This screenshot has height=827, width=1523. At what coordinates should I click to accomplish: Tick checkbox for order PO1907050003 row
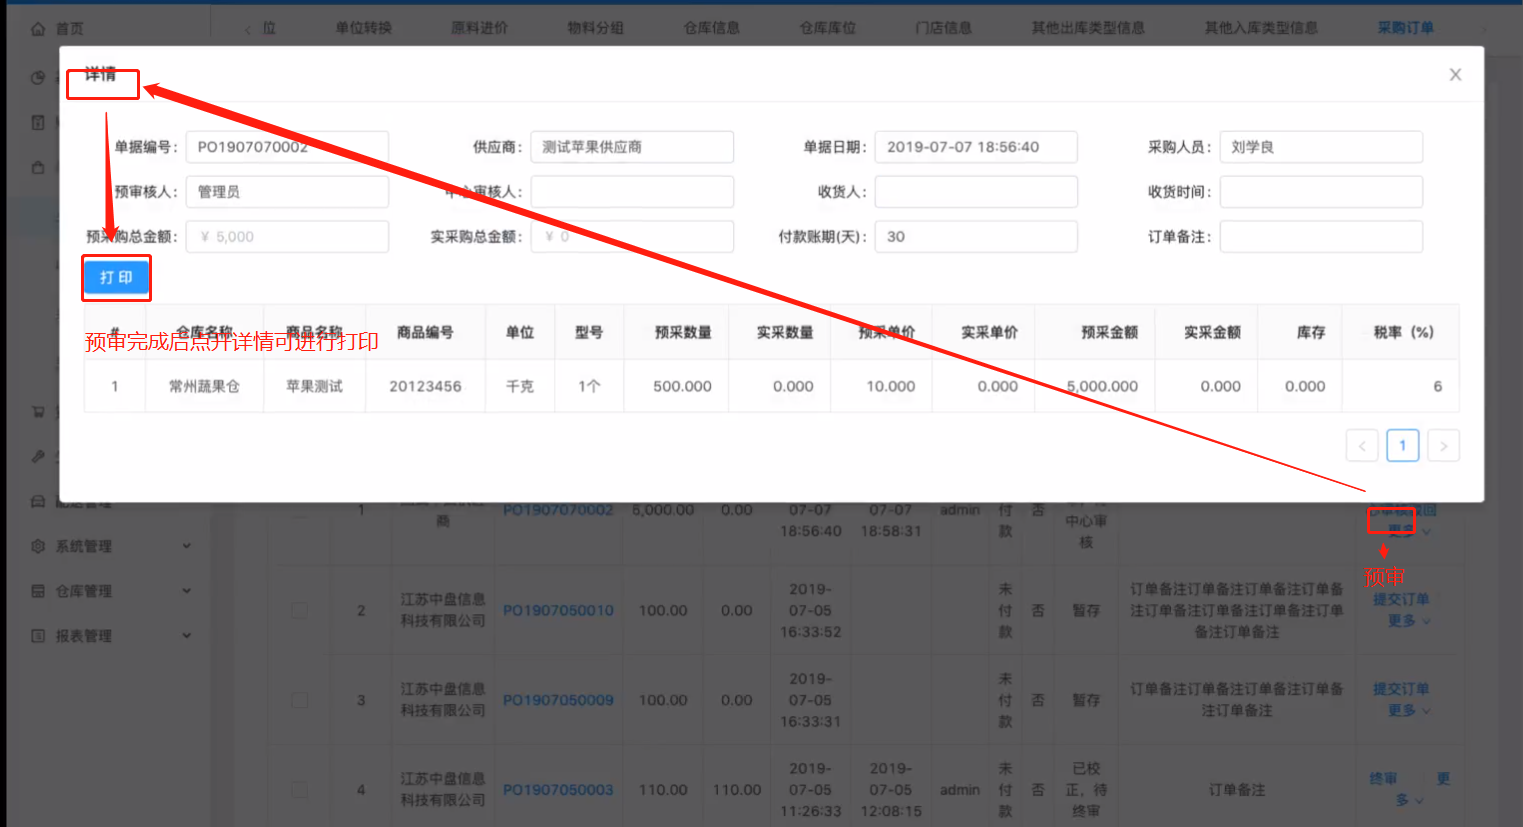coord(299,790)
